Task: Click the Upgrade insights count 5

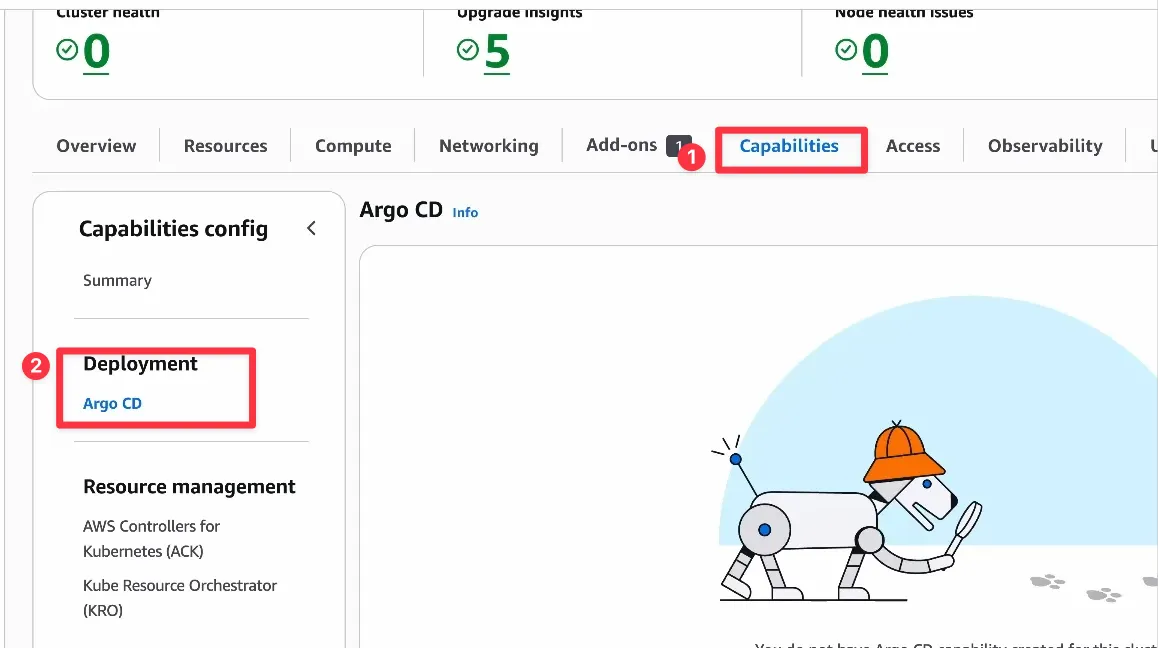Action: 497,52
